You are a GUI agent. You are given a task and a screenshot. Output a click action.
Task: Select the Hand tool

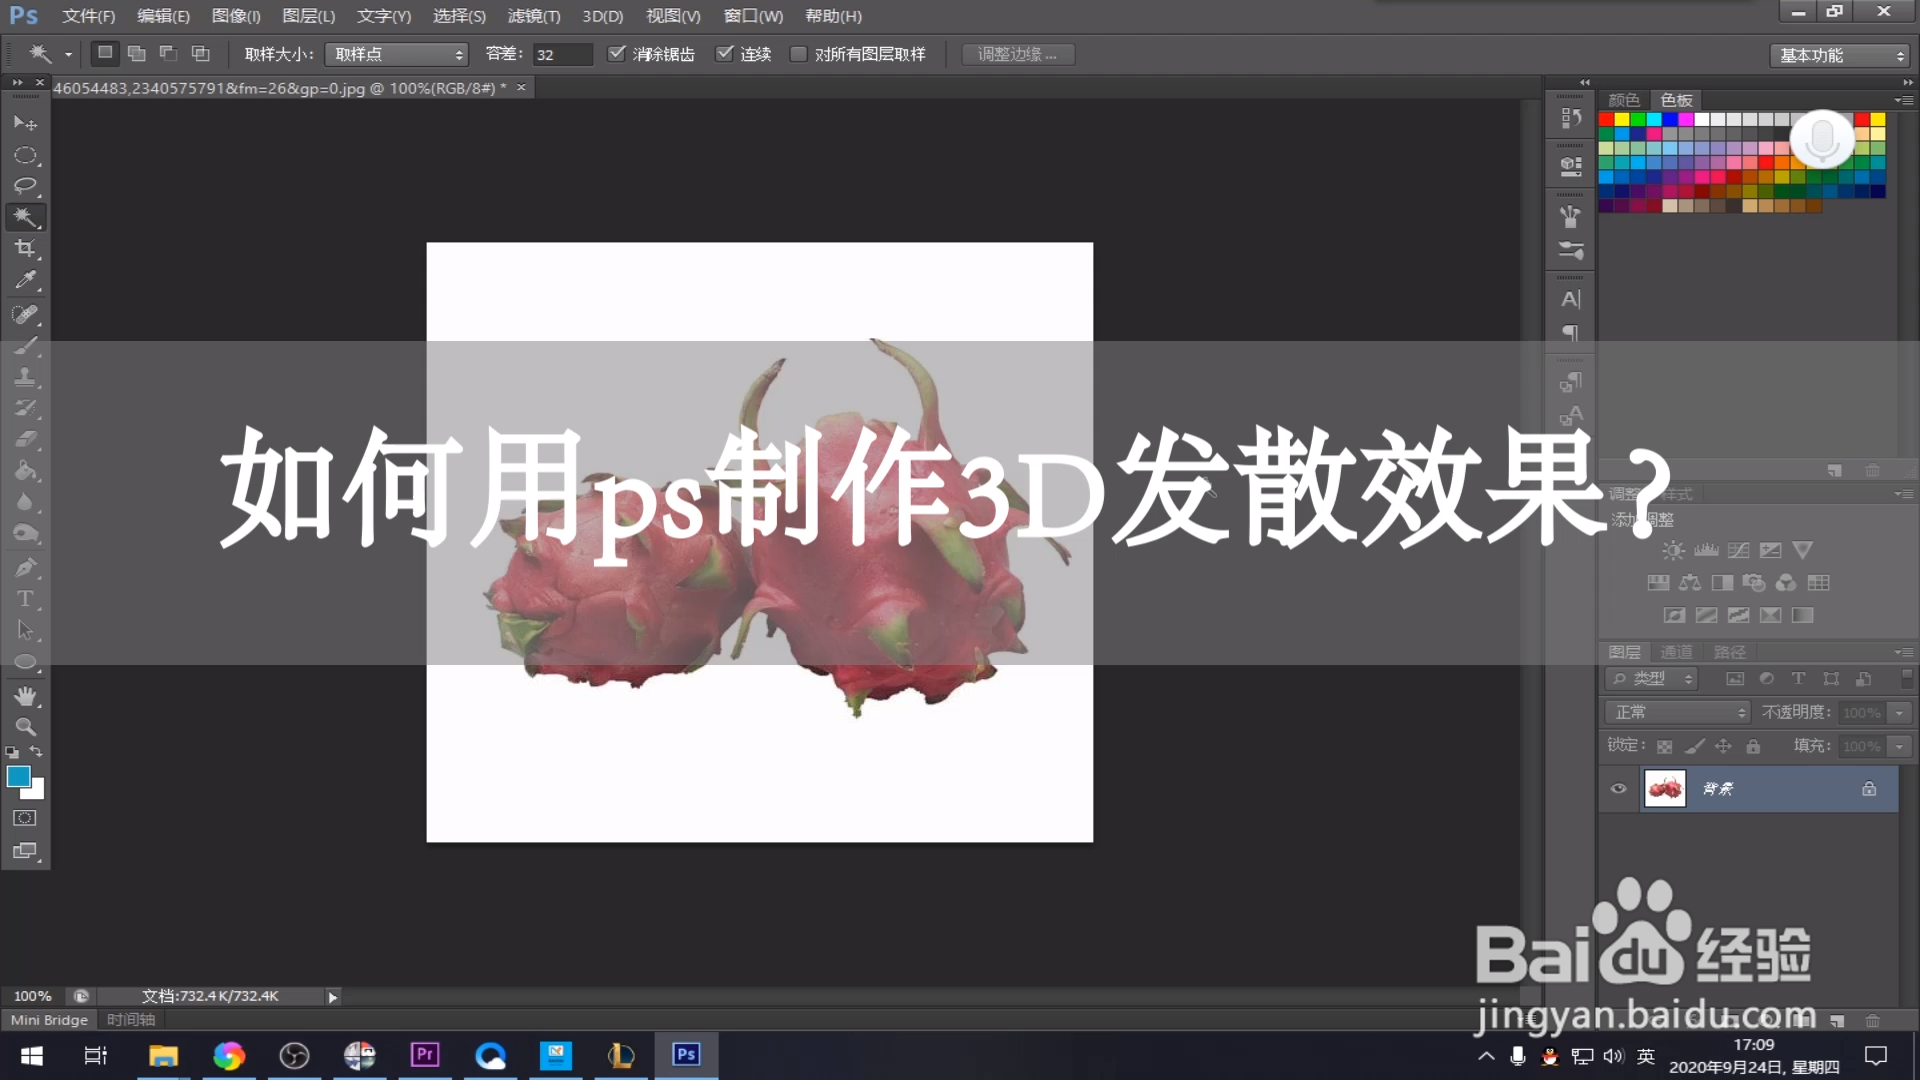25,695
